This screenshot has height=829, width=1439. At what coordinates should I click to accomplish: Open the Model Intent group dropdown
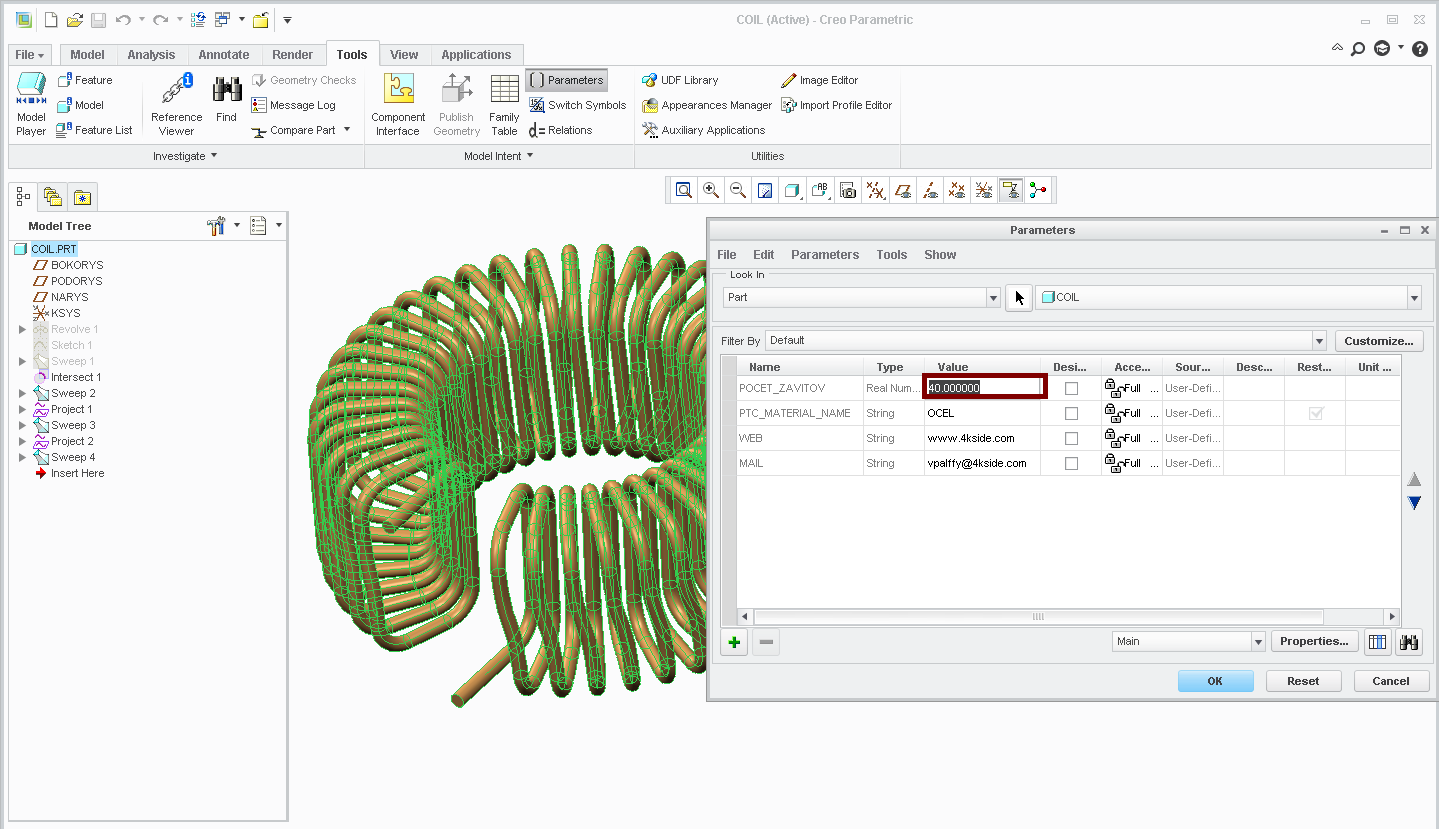point(499,156)
